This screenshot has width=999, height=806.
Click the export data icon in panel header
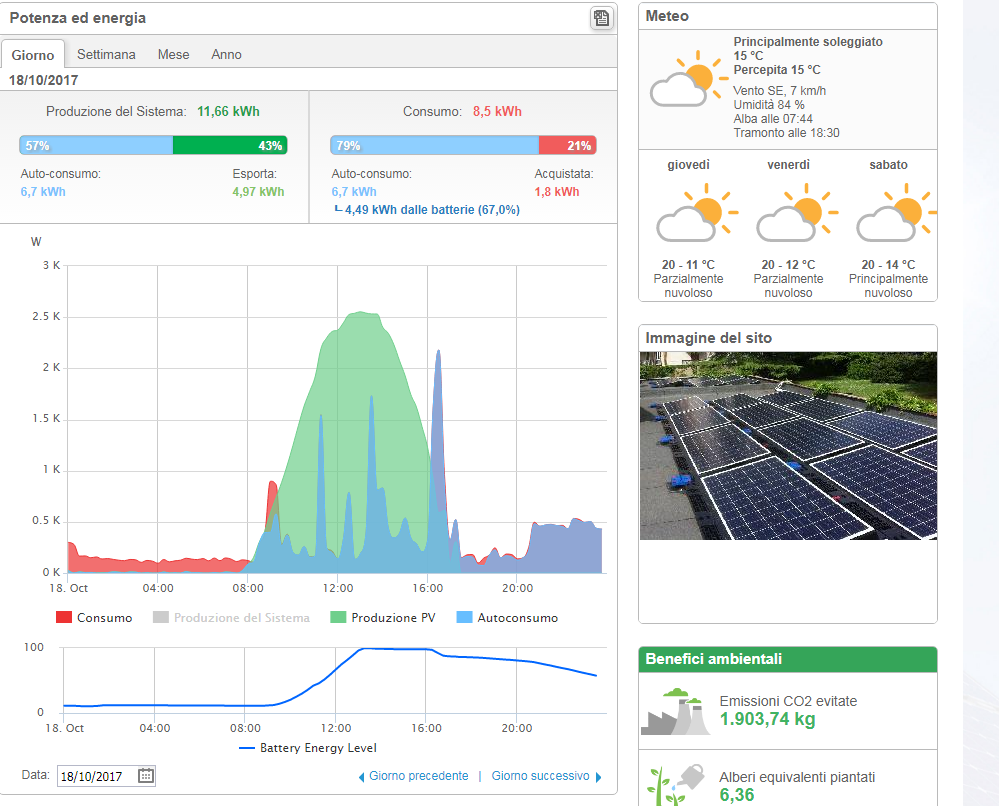[x=601, y=18]
